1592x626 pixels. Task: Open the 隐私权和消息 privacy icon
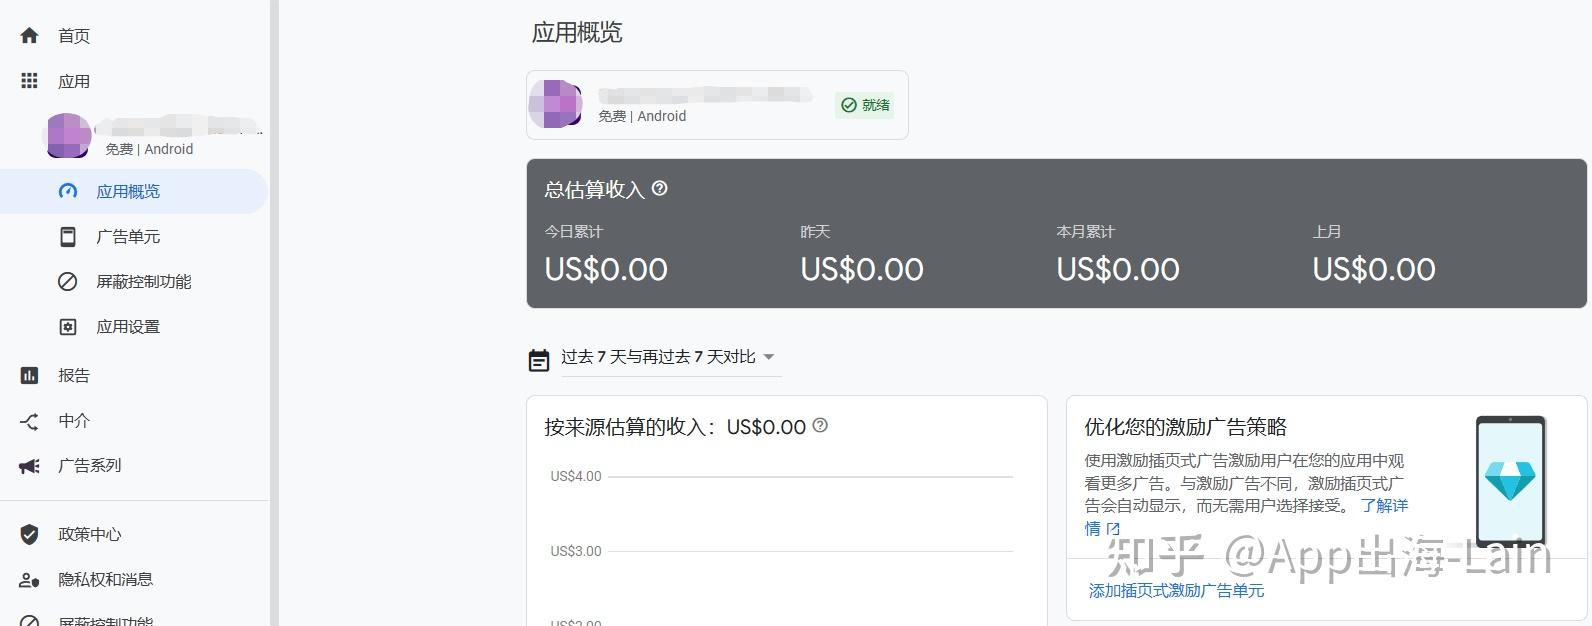pyautogui.click(x=29, y=579)
